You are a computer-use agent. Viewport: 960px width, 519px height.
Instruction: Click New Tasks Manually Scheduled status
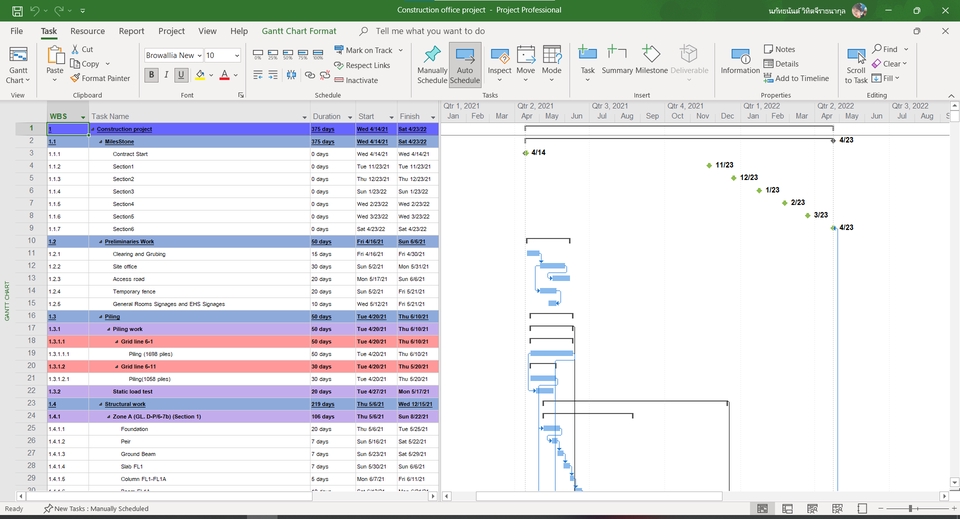click(96, 509)
